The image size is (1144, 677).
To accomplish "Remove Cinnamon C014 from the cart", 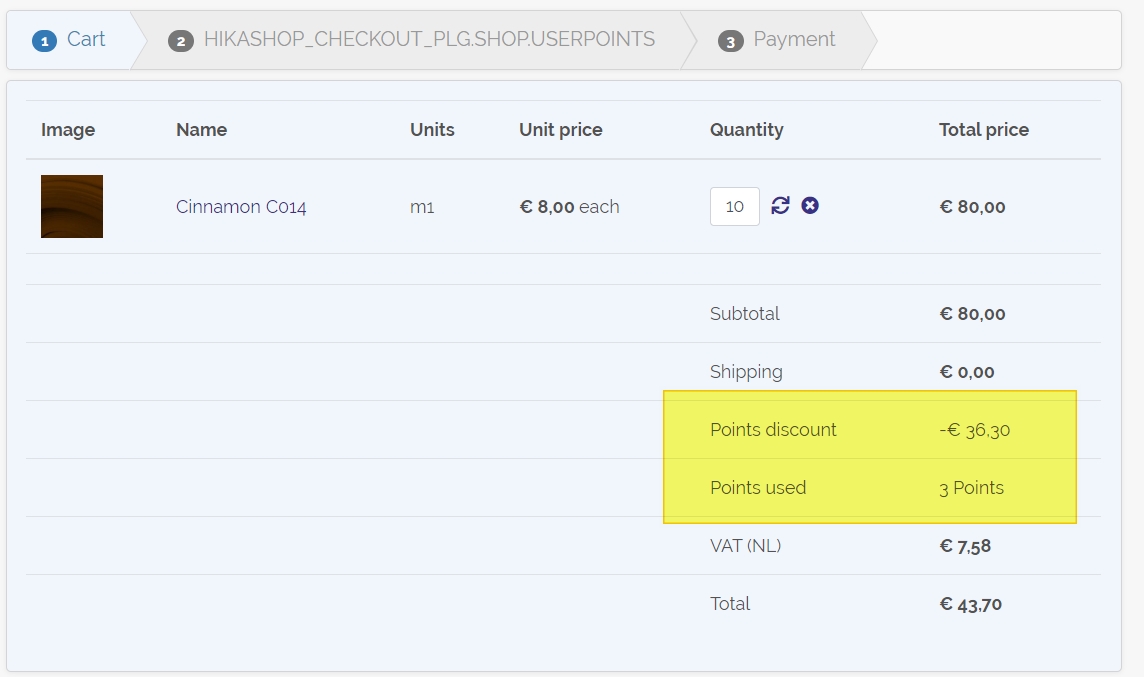I will (810, 205).
